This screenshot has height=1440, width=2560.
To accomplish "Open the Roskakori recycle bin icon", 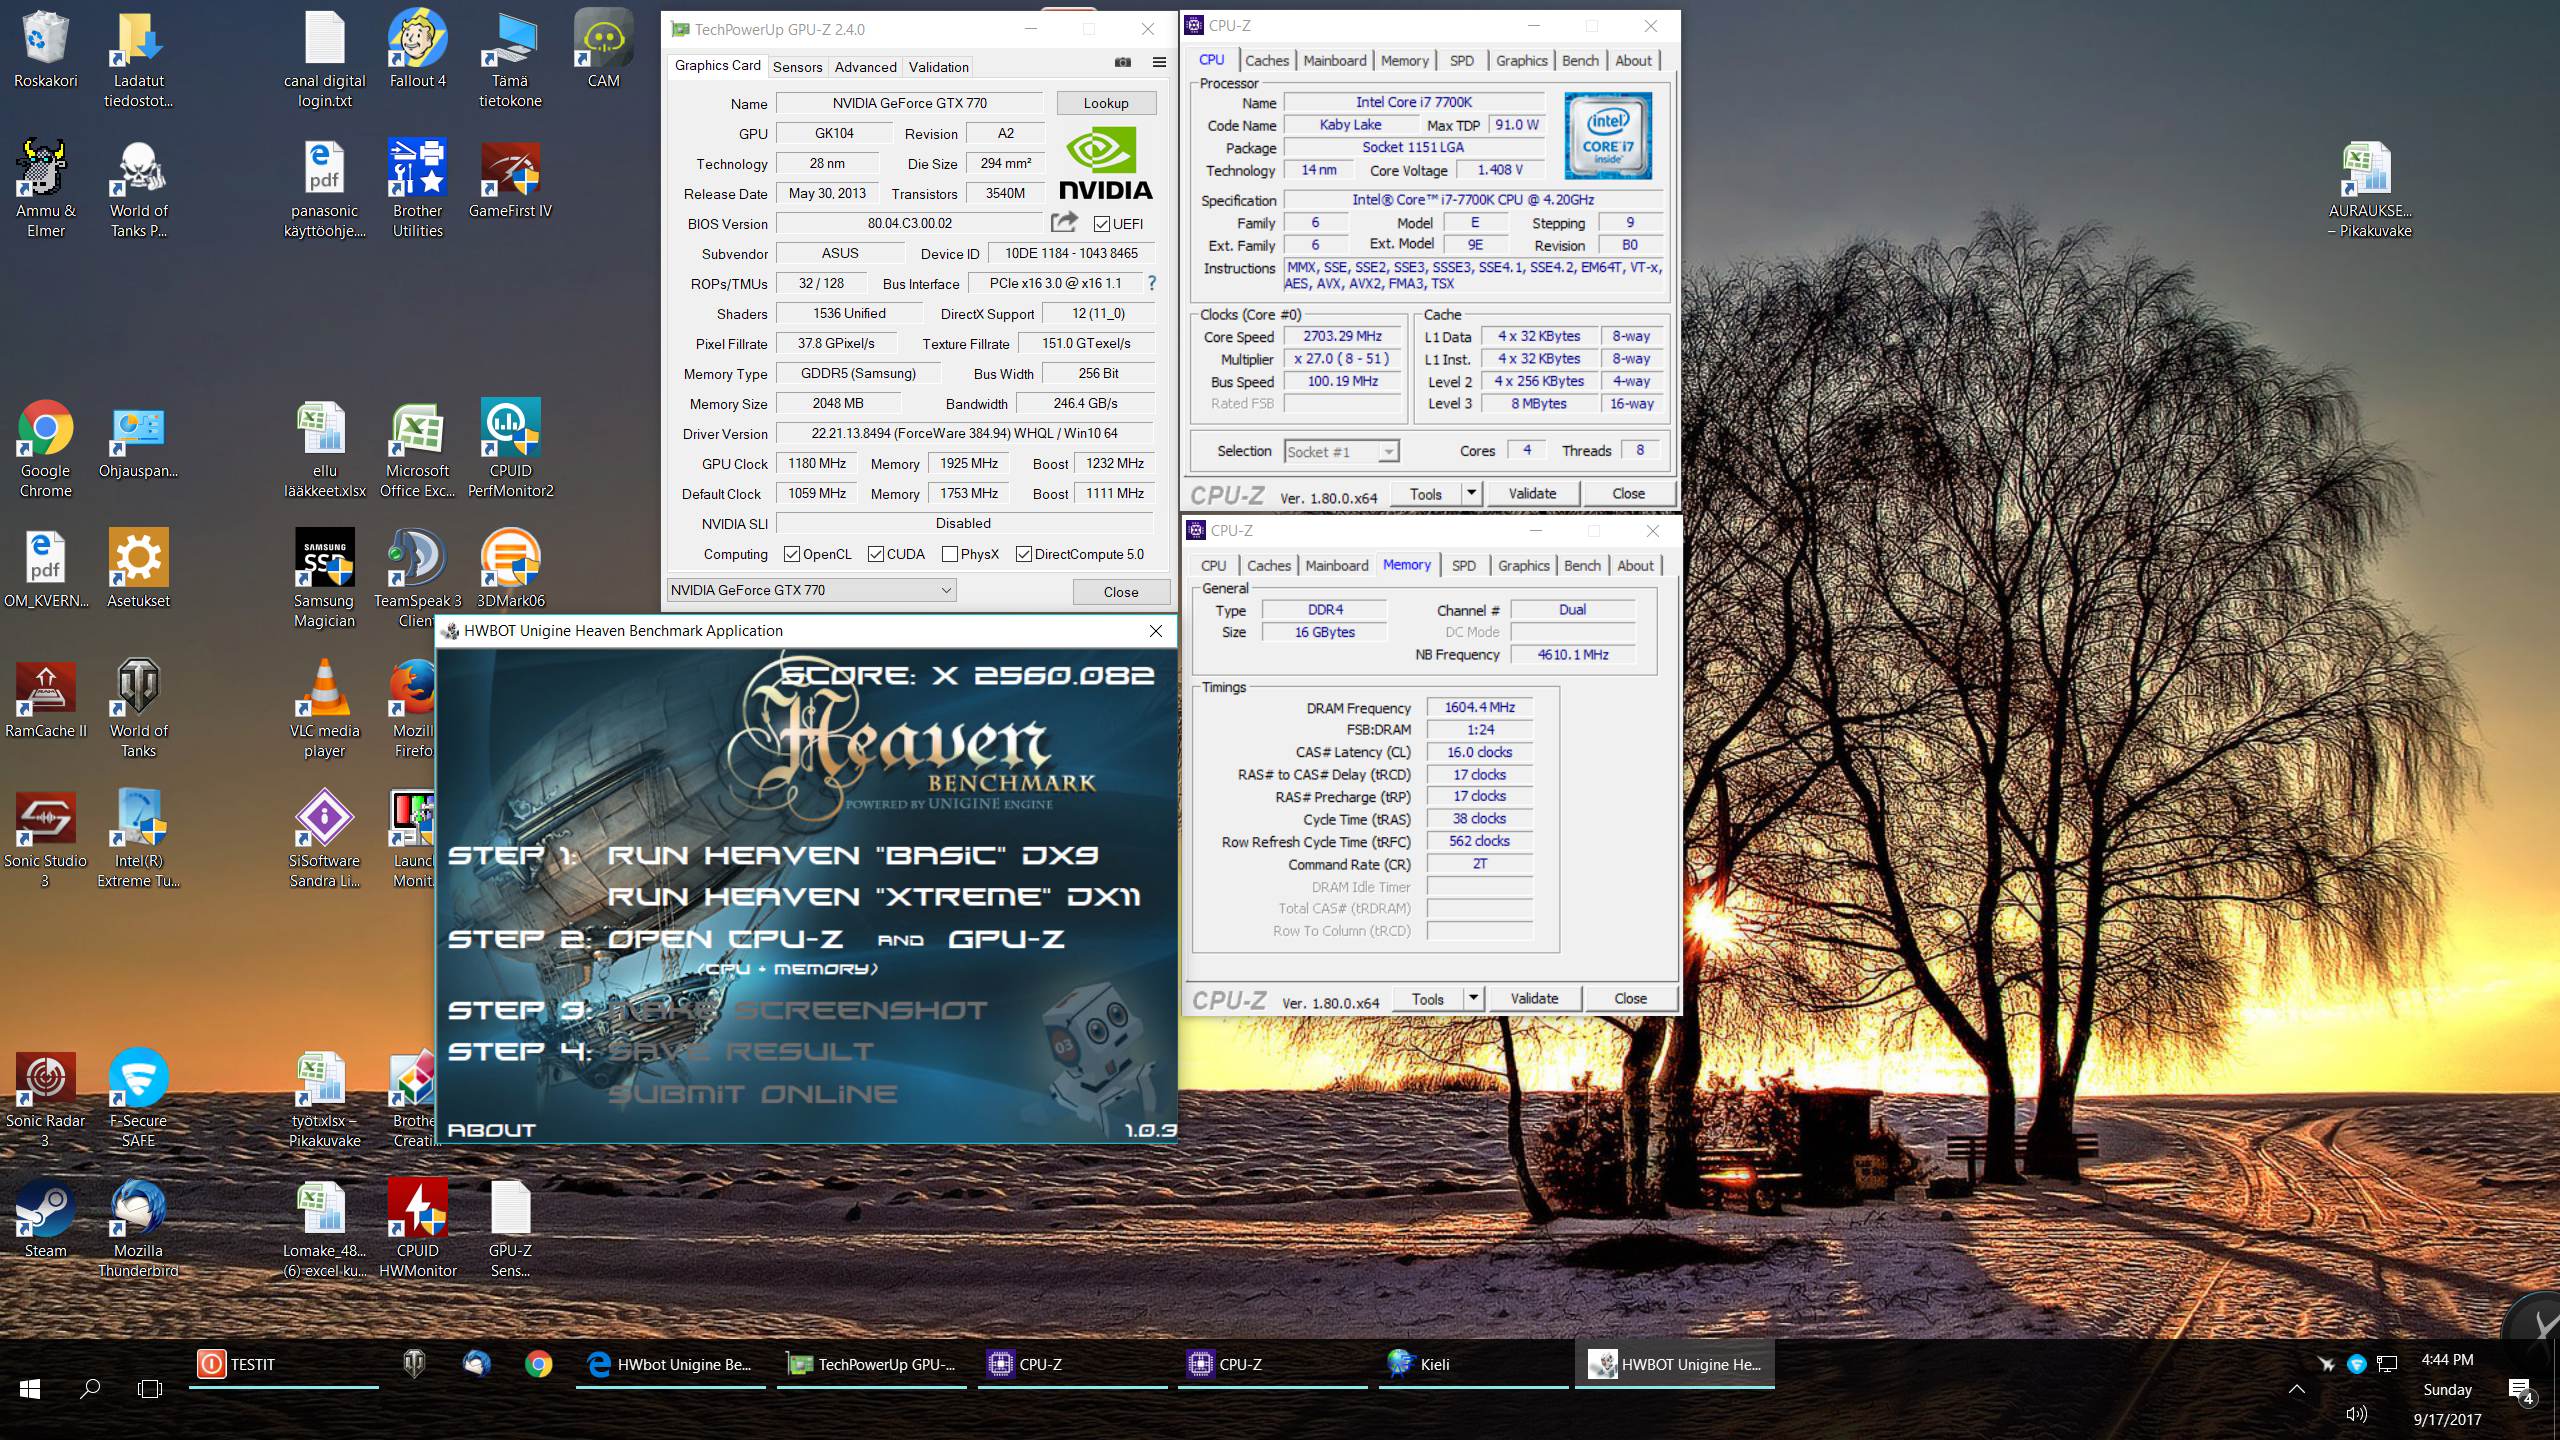I will [x=45, y=50].
